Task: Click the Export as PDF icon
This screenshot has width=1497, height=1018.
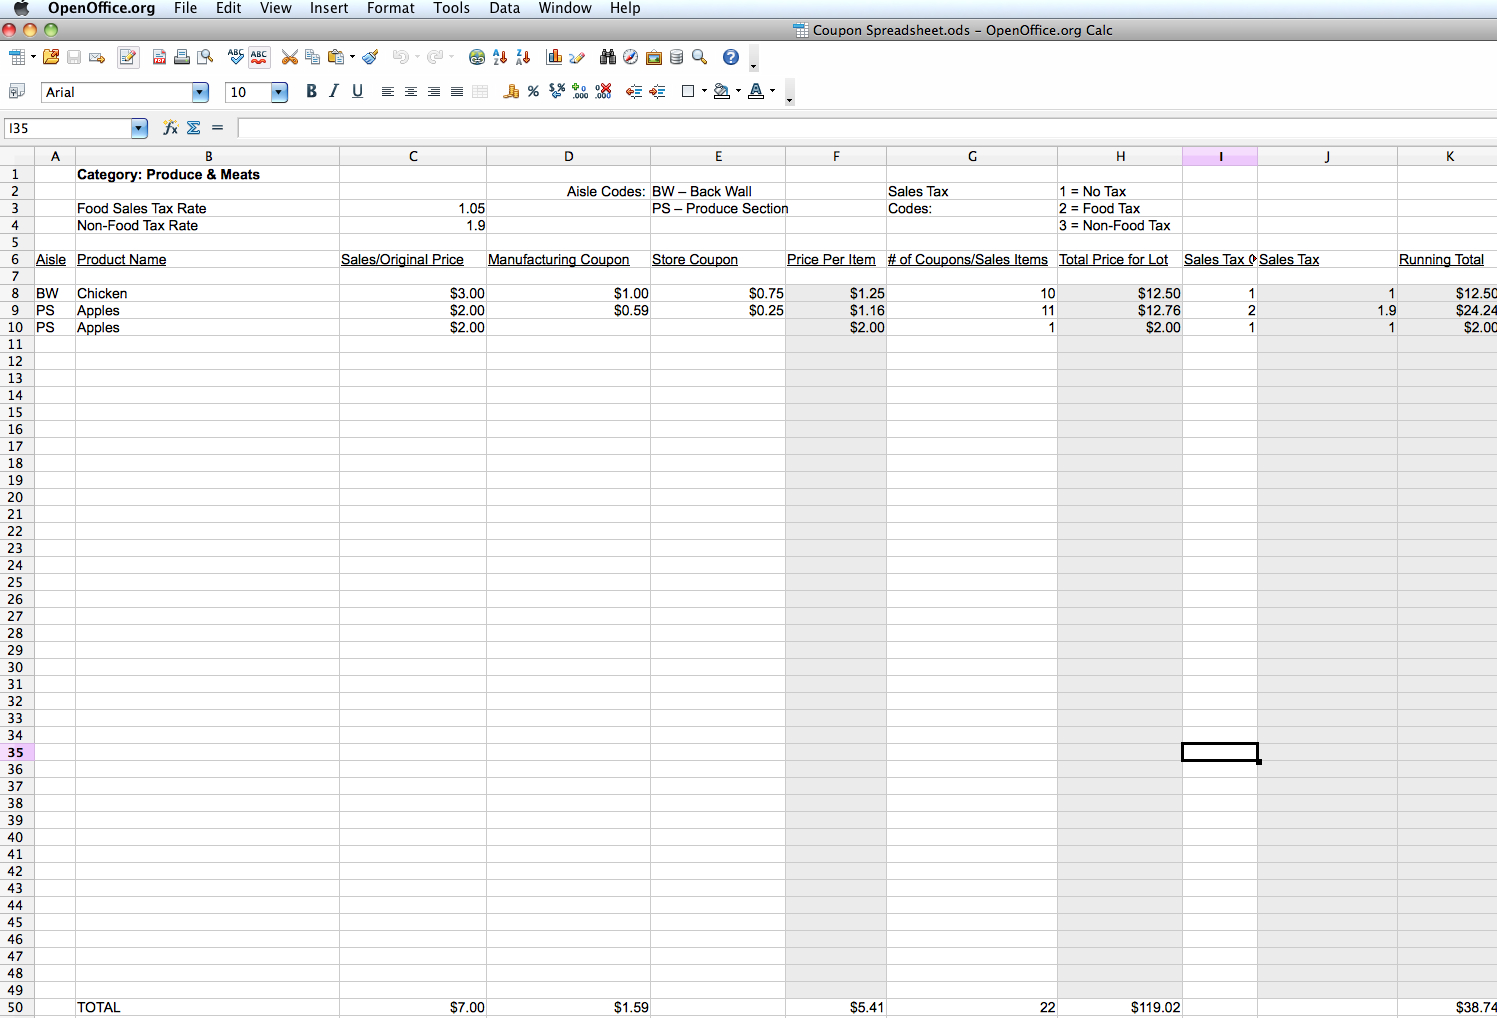Action: pos(159,57)
